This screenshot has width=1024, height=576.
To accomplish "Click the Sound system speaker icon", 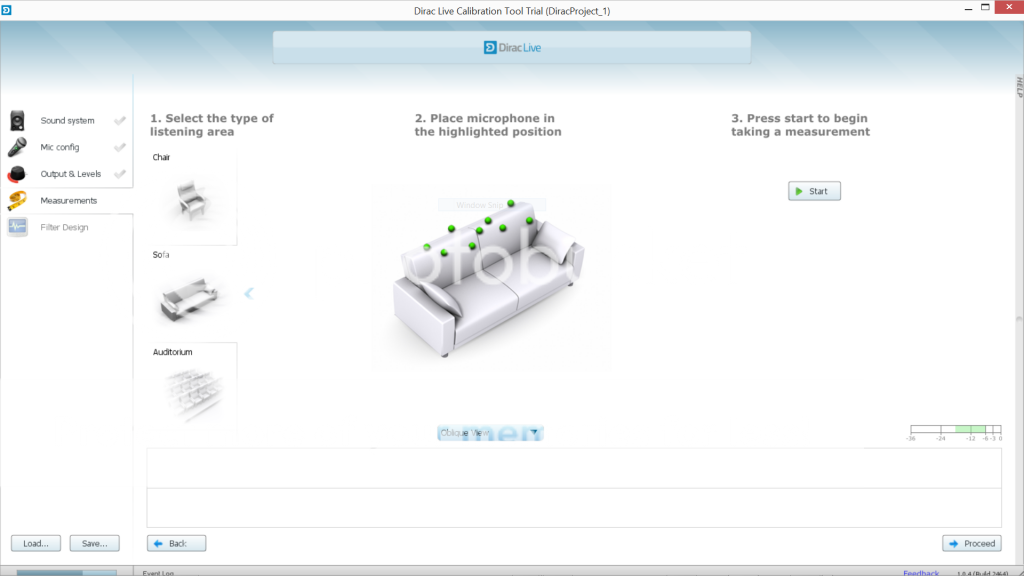I will [x=17, y=121].
